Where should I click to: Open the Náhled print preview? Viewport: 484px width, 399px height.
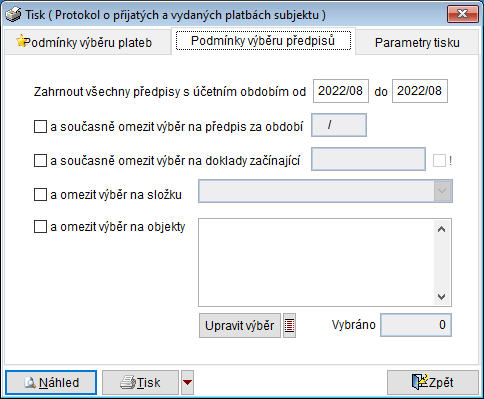click(51, 382)
